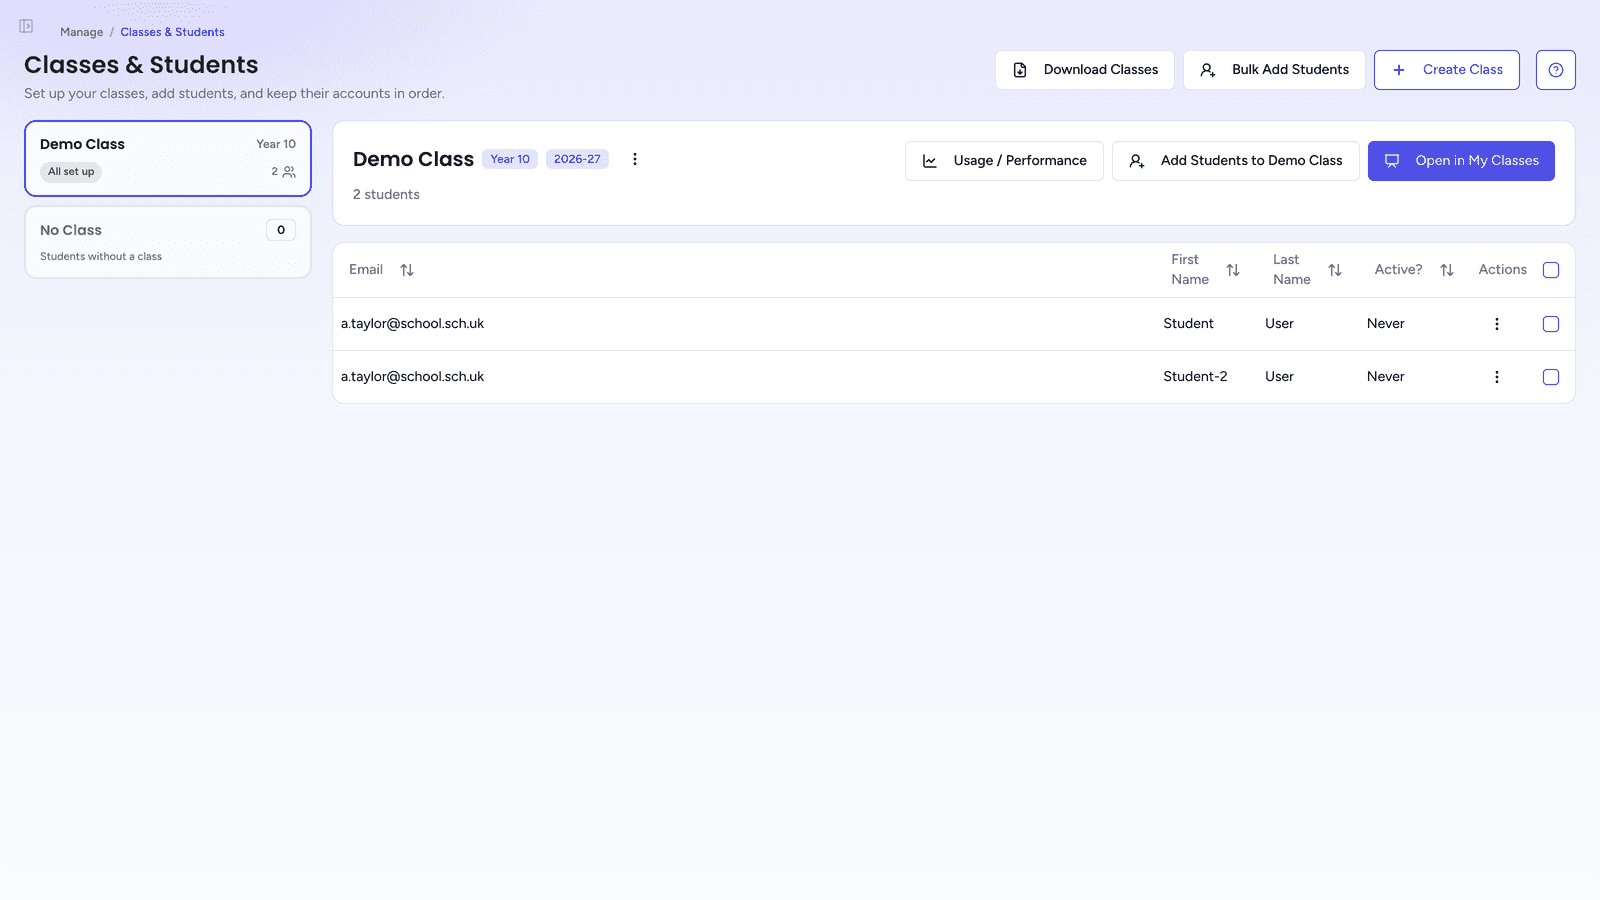
Task: Click first name cell Student-2
Action: click(x=1195, y=377)
